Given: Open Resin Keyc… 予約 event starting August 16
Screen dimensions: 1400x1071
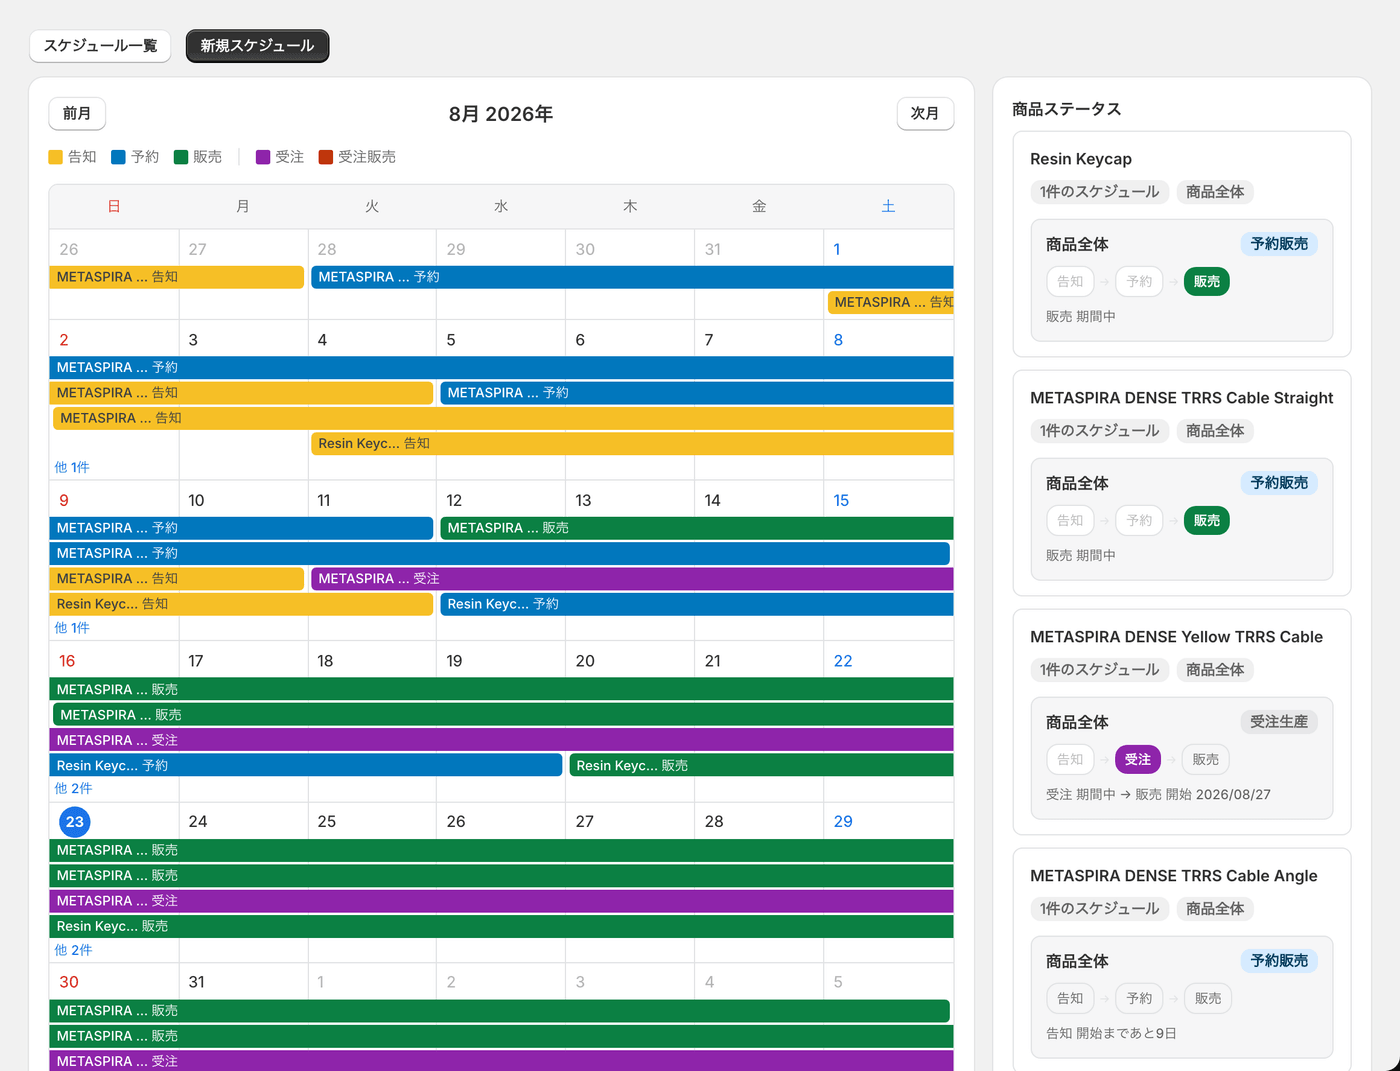Looking at the screenshot, I should (x=305, y=766).
